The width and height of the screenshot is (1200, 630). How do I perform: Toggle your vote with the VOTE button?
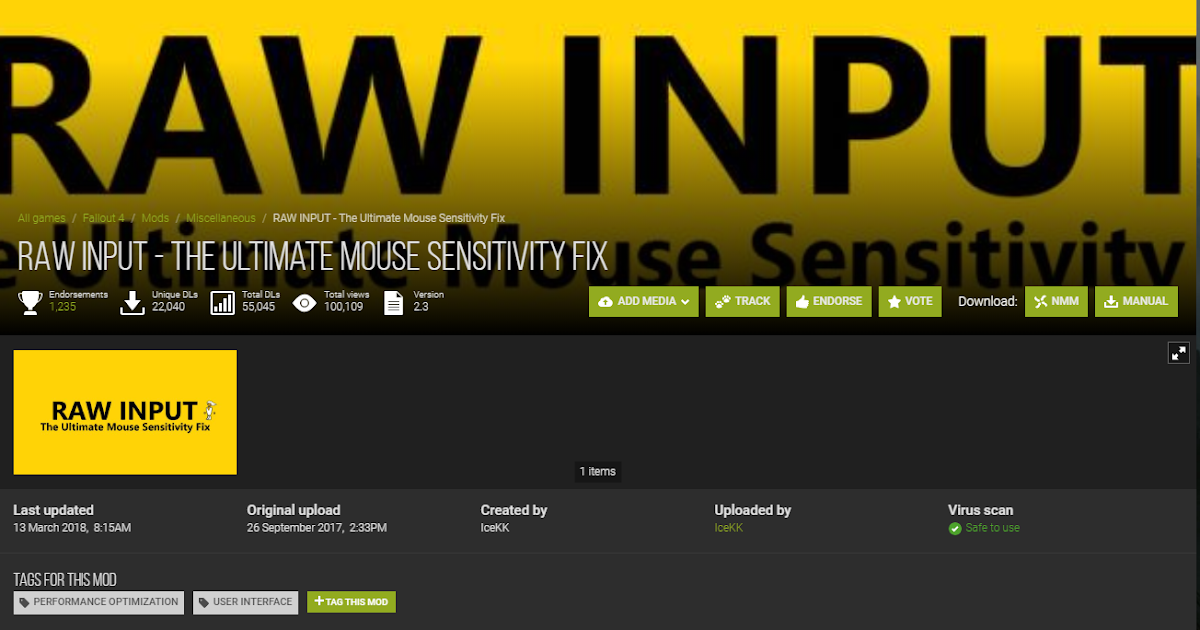click(x=909, y=300)
